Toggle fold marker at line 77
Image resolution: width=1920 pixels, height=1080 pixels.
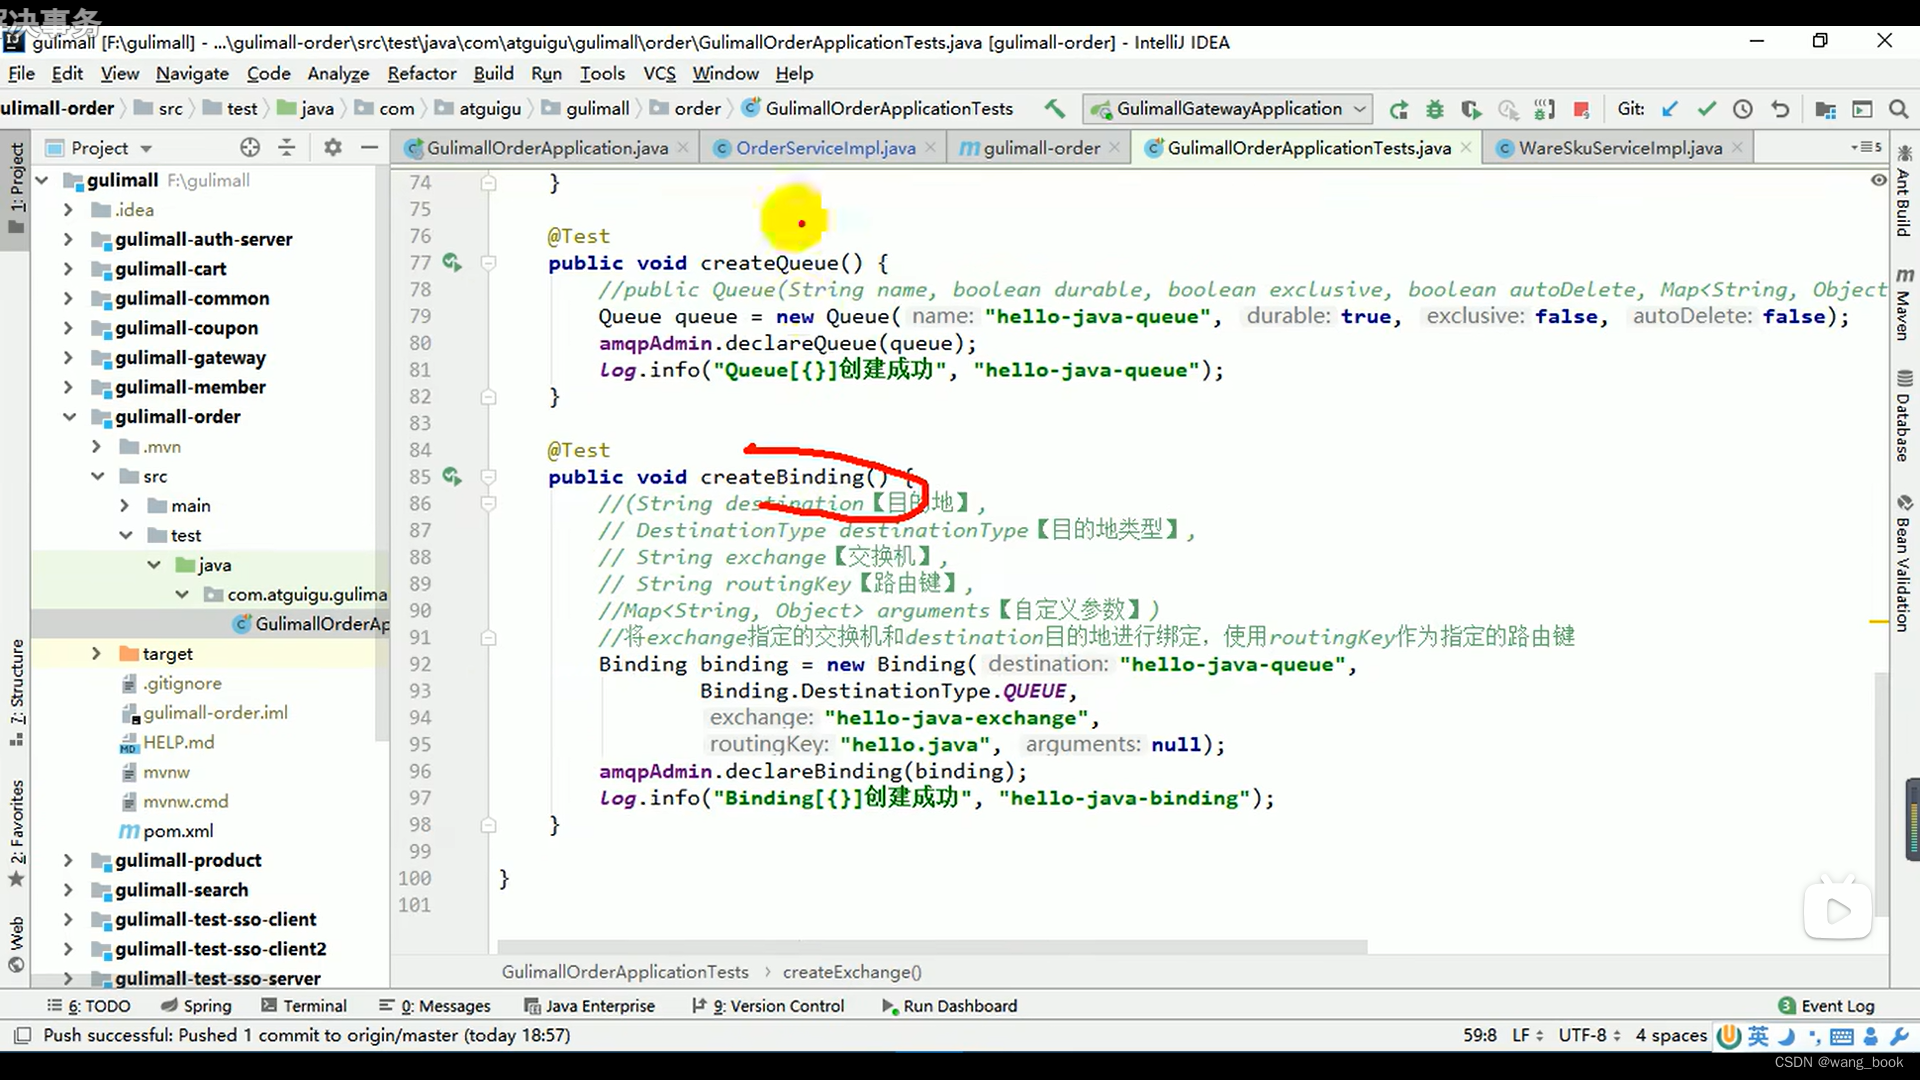coord(488,263)
